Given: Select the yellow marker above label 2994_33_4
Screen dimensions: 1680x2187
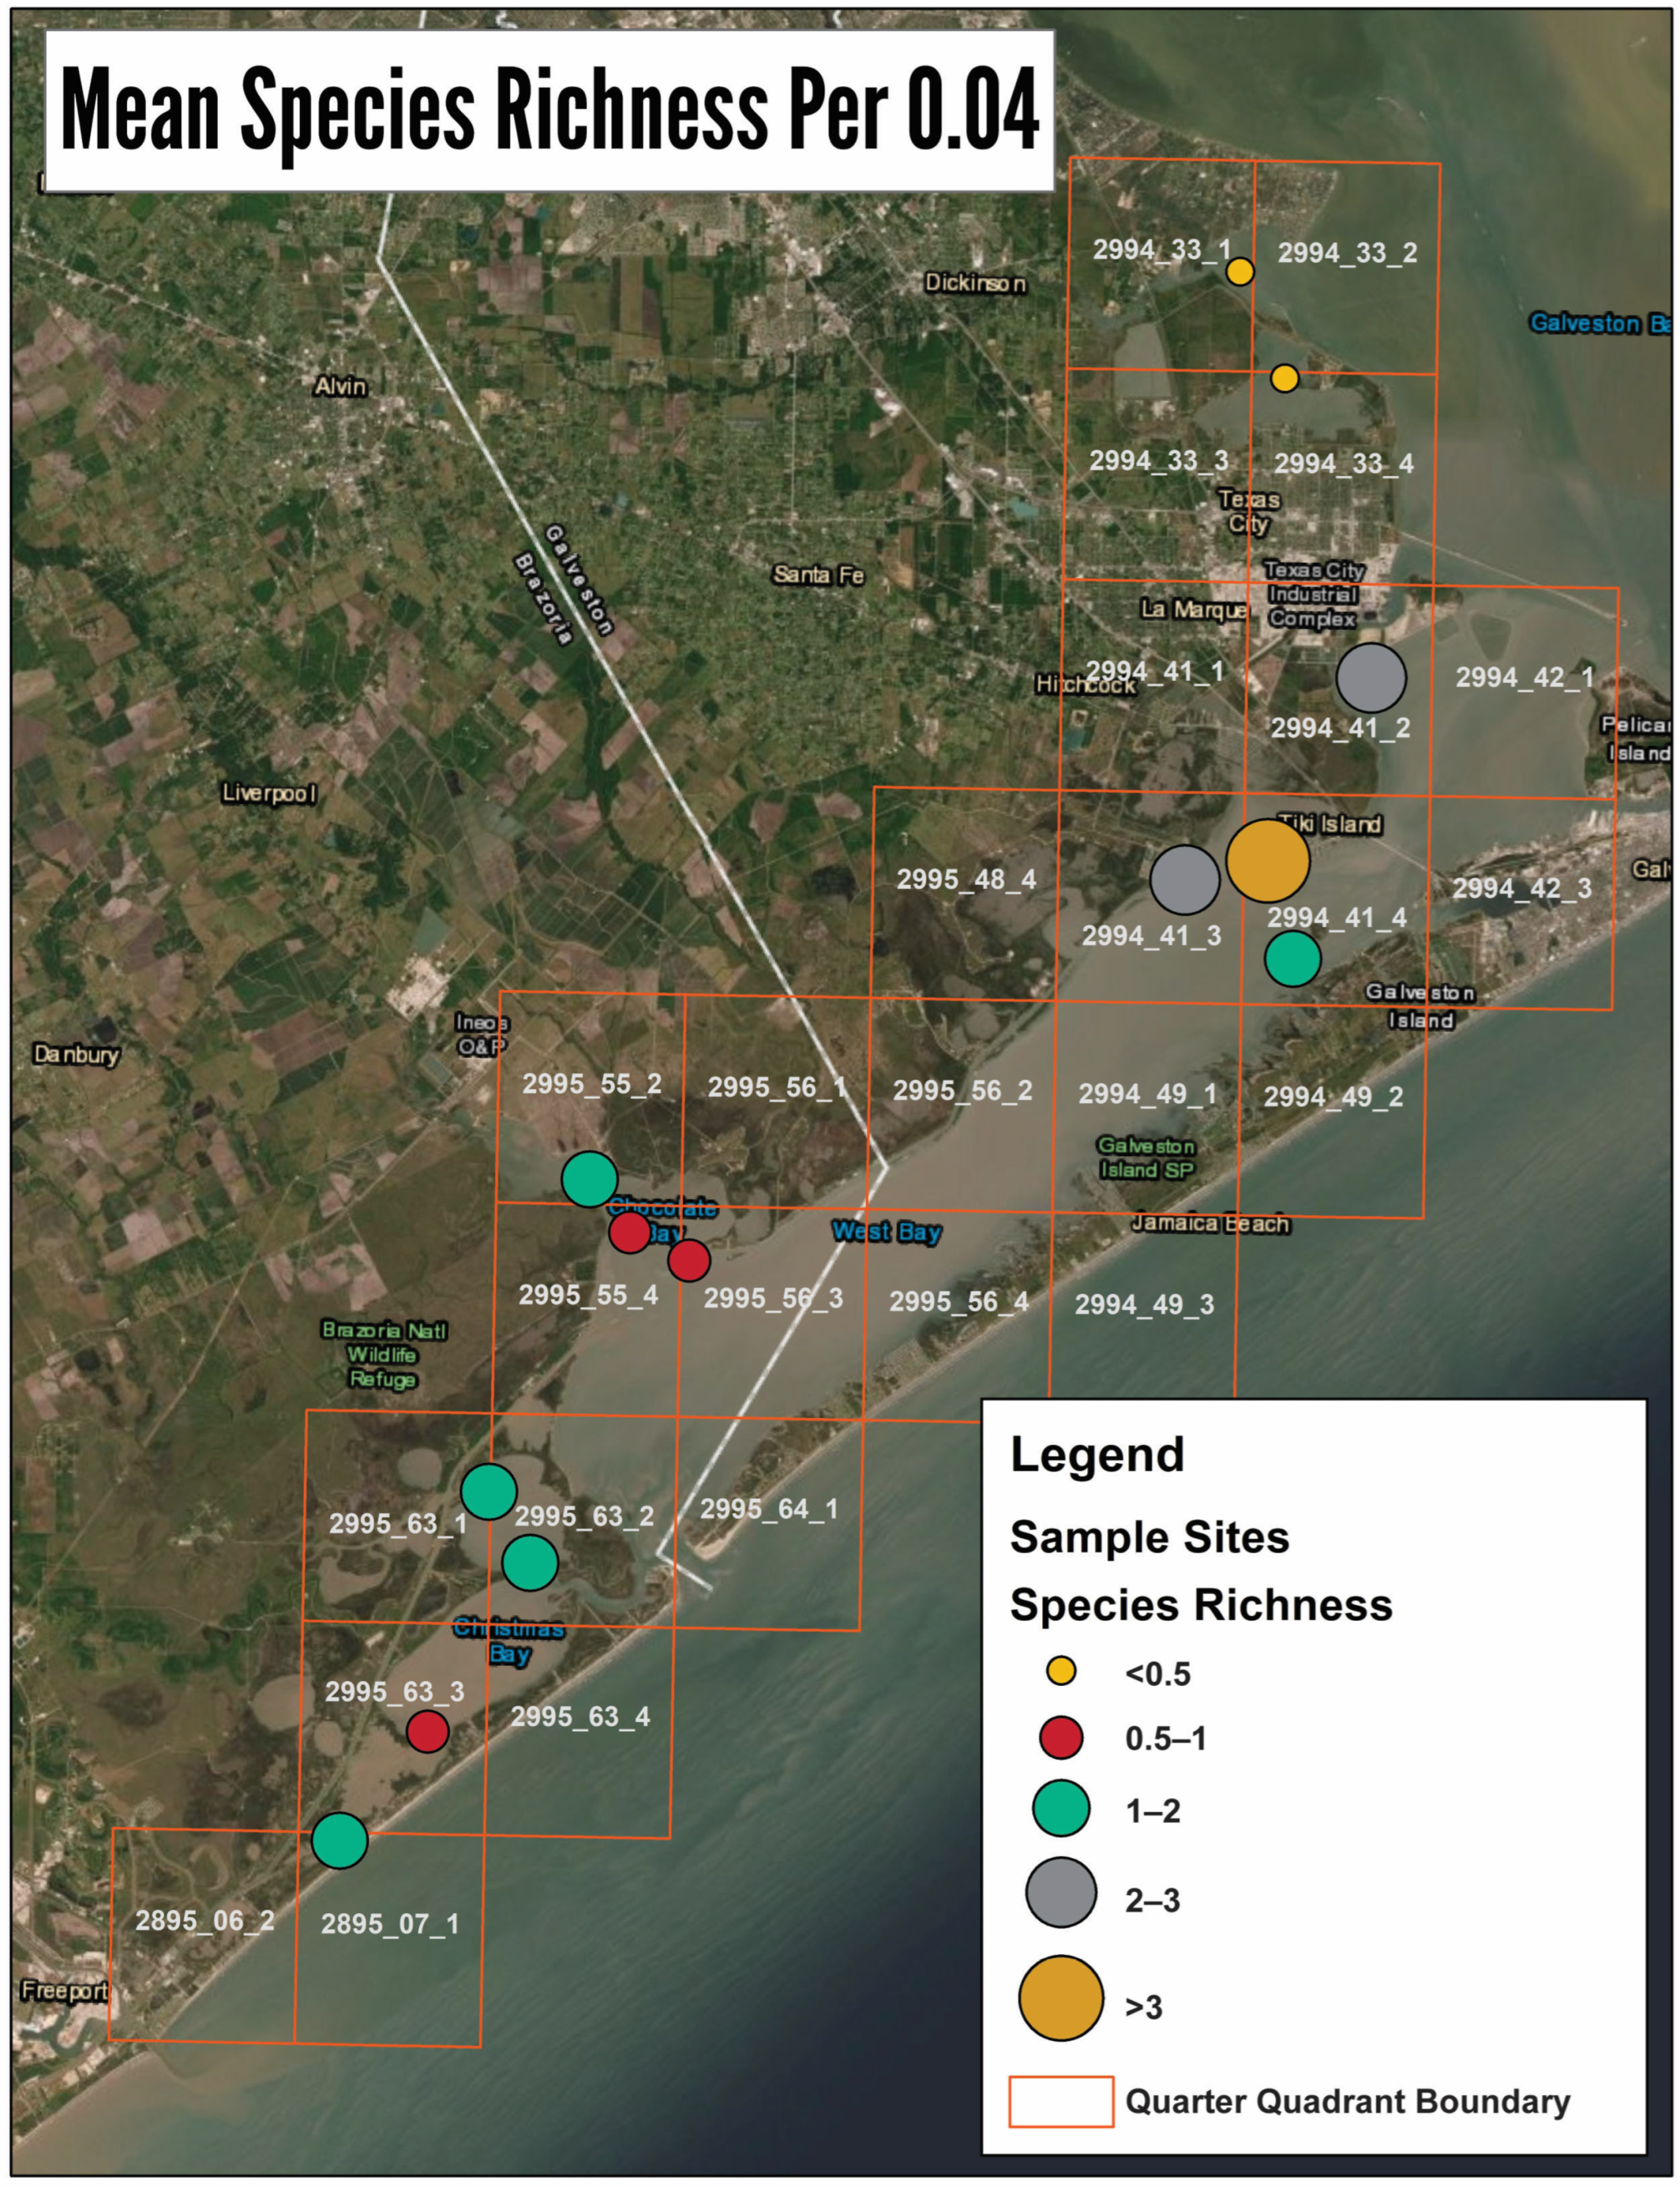Looking at the screenshot, I should coord(1284,378).
